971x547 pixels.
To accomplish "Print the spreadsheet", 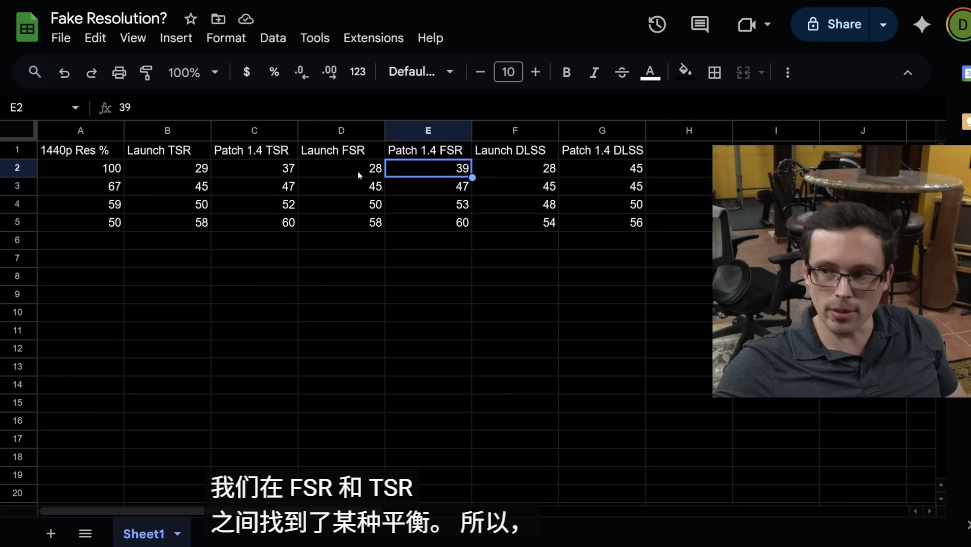I will tap(119, 72).
